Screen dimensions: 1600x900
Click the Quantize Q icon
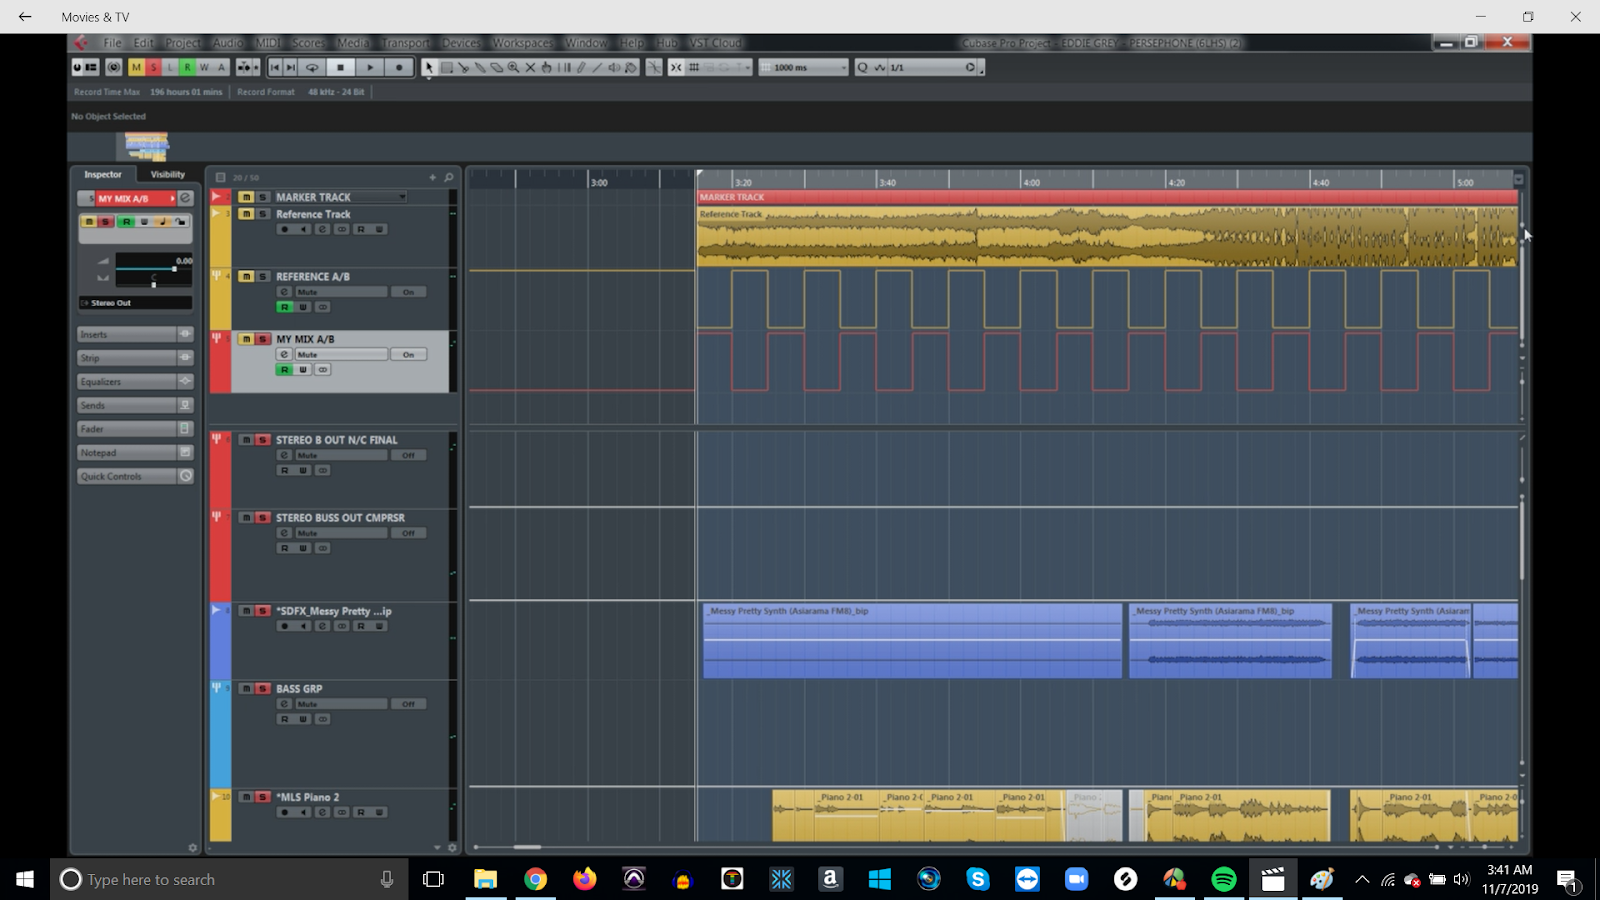pos(862,67)
